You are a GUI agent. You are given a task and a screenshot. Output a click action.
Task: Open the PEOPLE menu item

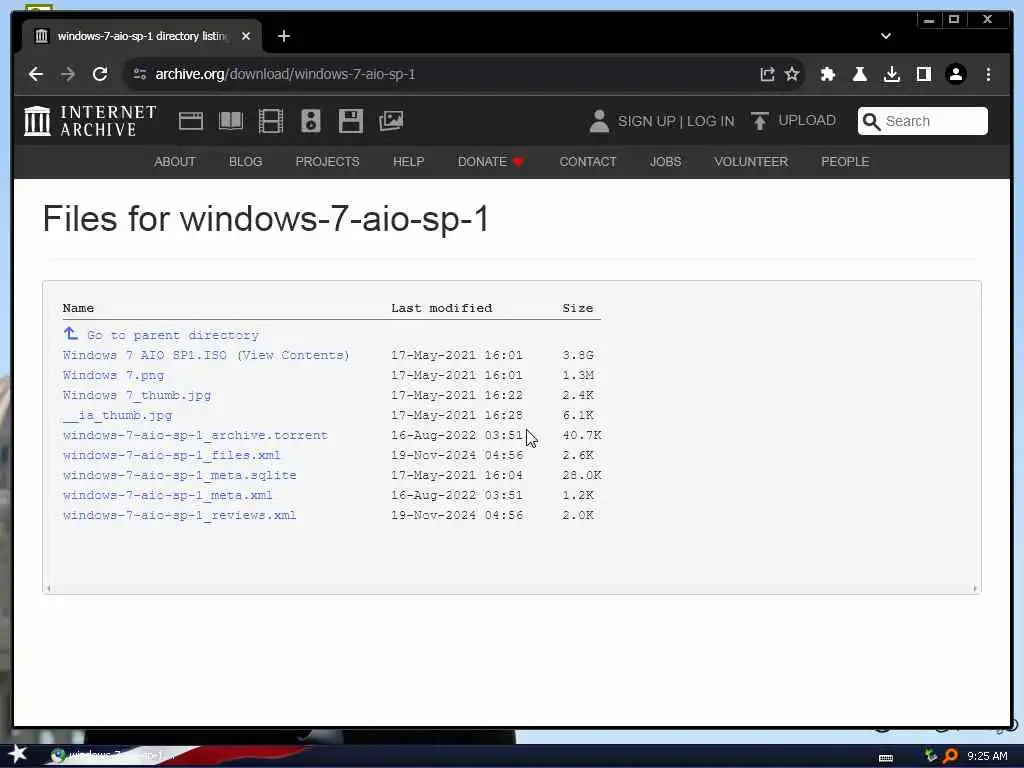point(845,161)
